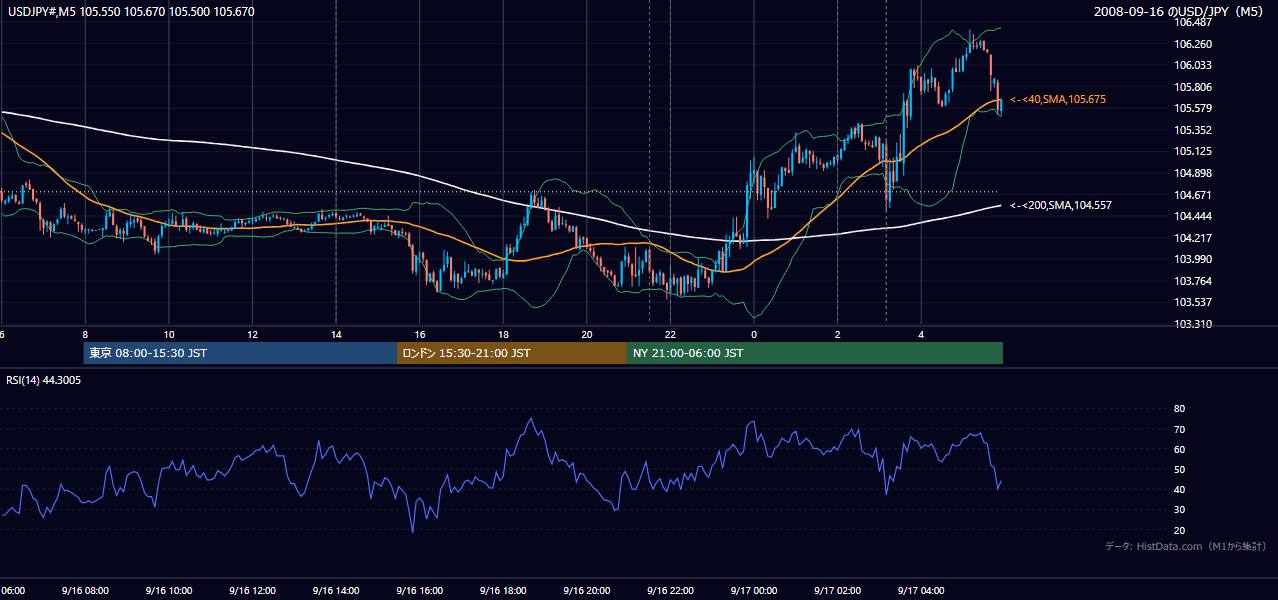1278x600 pixels.
Task: Click the 9/16 18:00 time axis label
Action: 502,591
